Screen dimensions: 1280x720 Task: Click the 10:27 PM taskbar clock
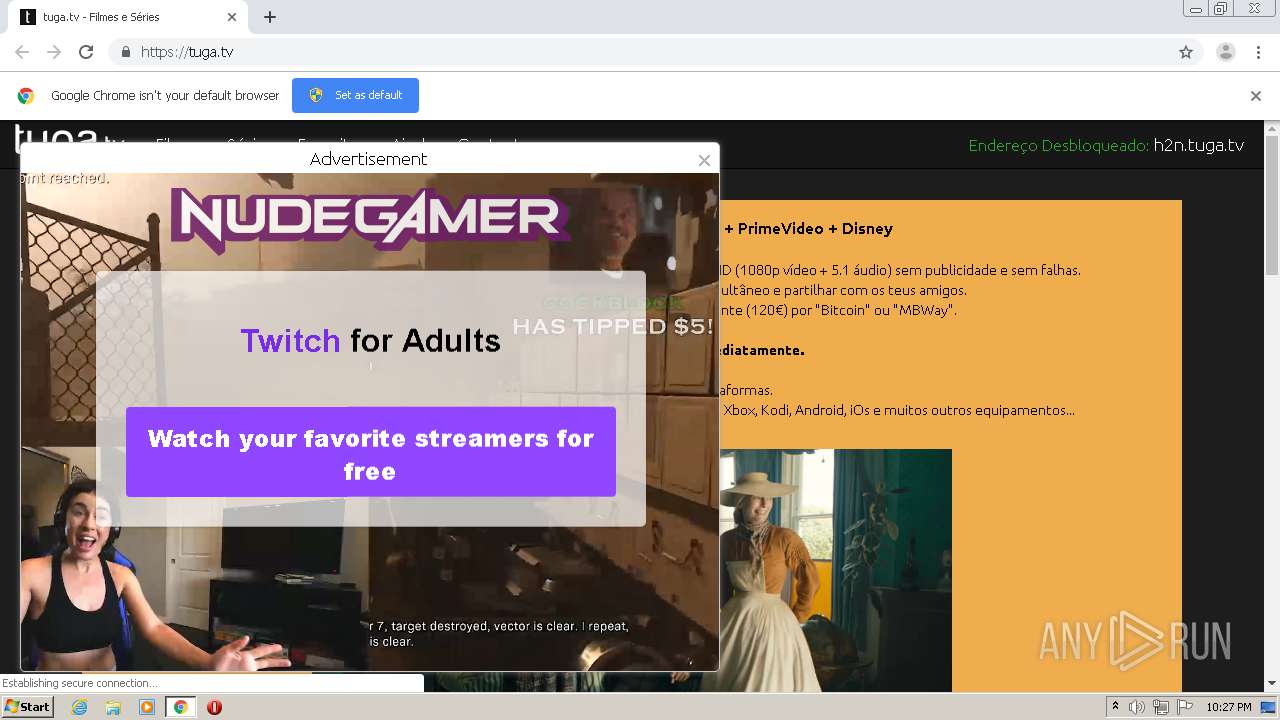pyautogui.click(x=1229, y=707)
